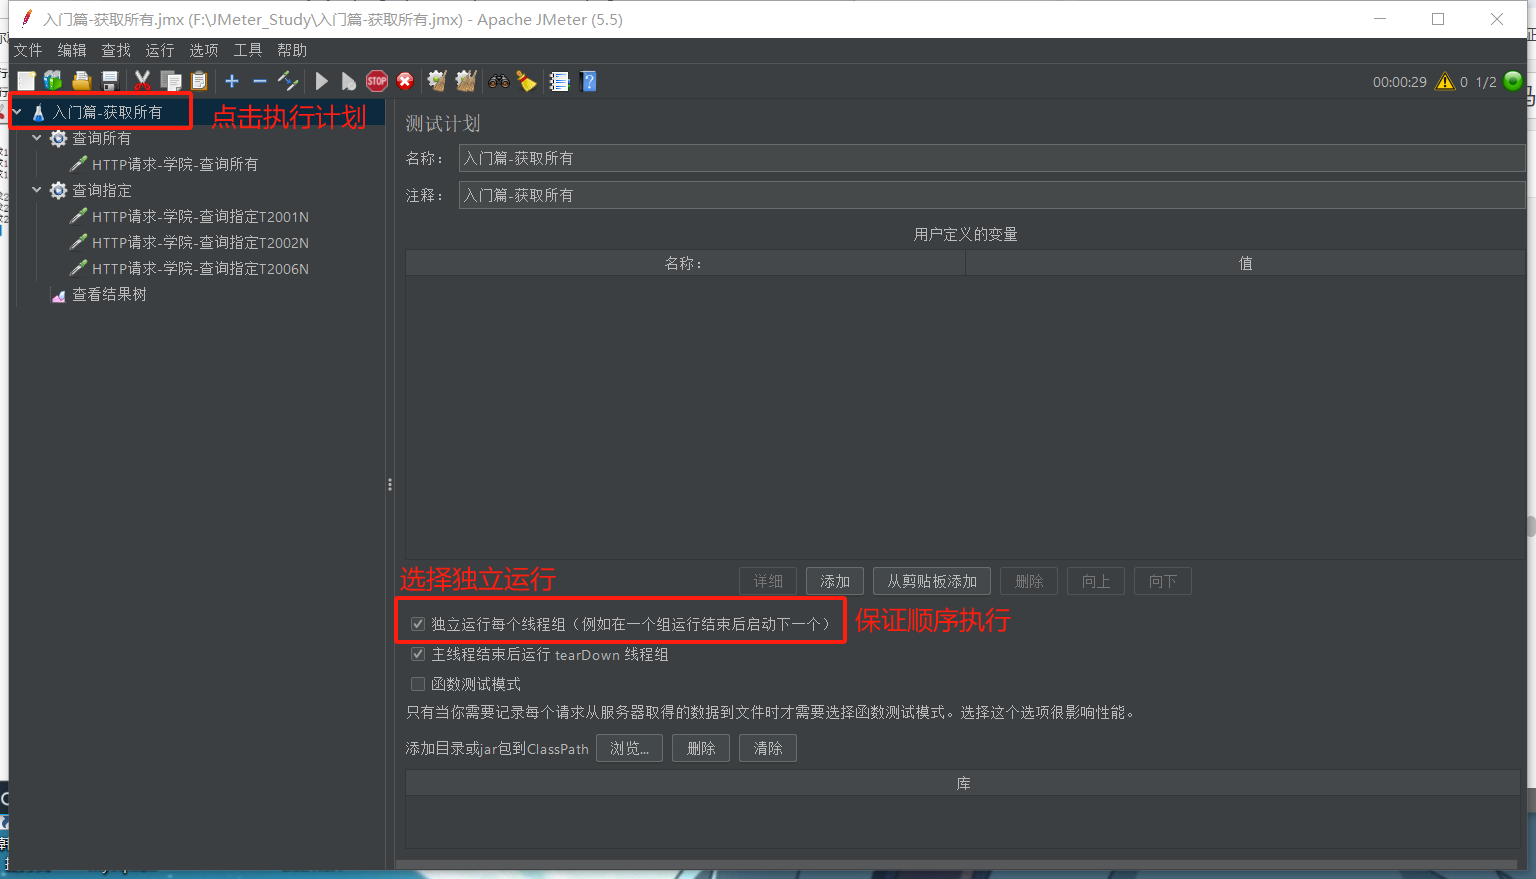
Task: Select HTTP请求-学院-查询指定T2001N sampler
Action: pos(200,216)
